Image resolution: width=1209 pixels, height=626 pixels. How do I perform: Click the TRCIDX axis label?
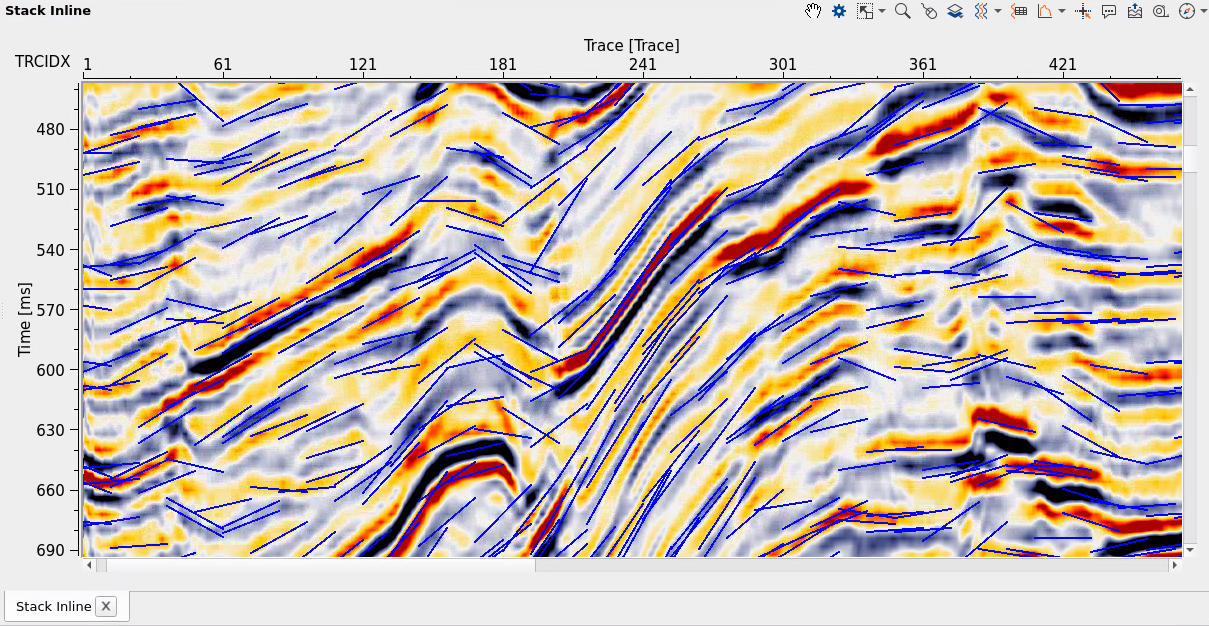(x=43, y=62)
